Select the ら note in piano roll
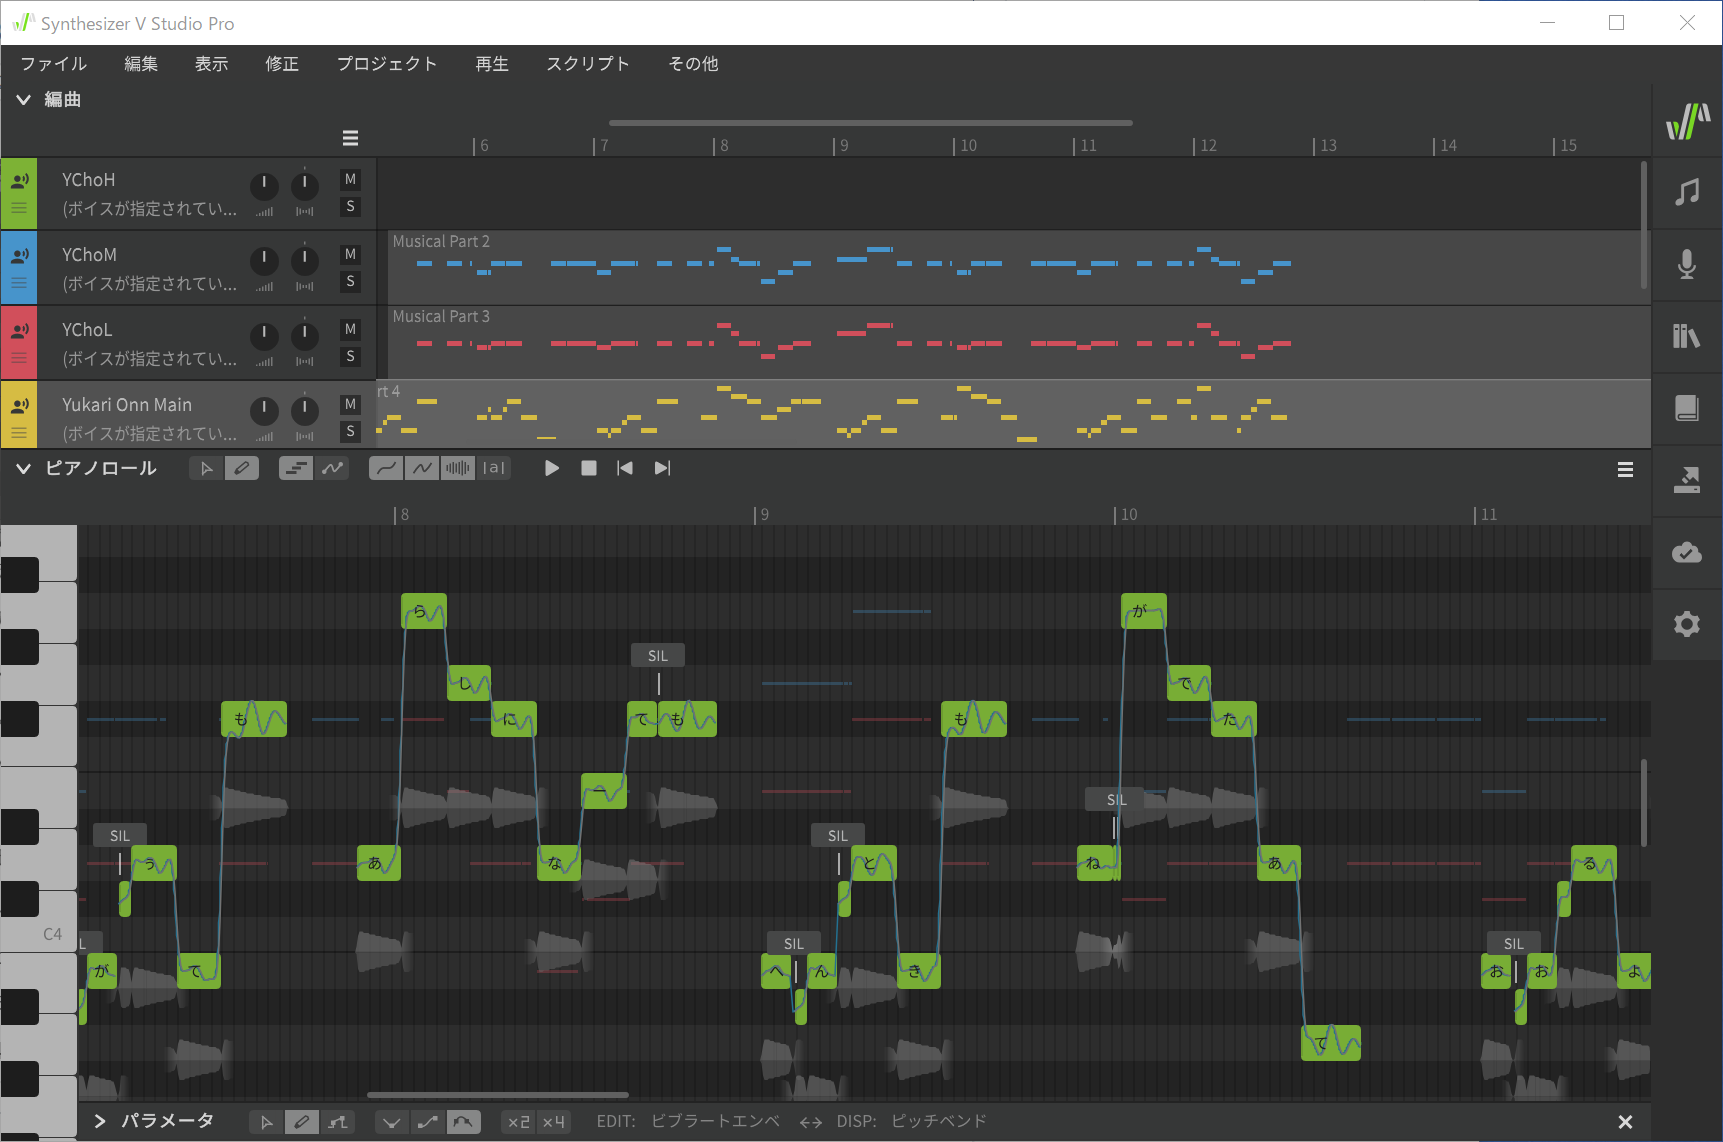This screenshot has height=1142, width=1723. pyautogui.click(x=424, y=611)
